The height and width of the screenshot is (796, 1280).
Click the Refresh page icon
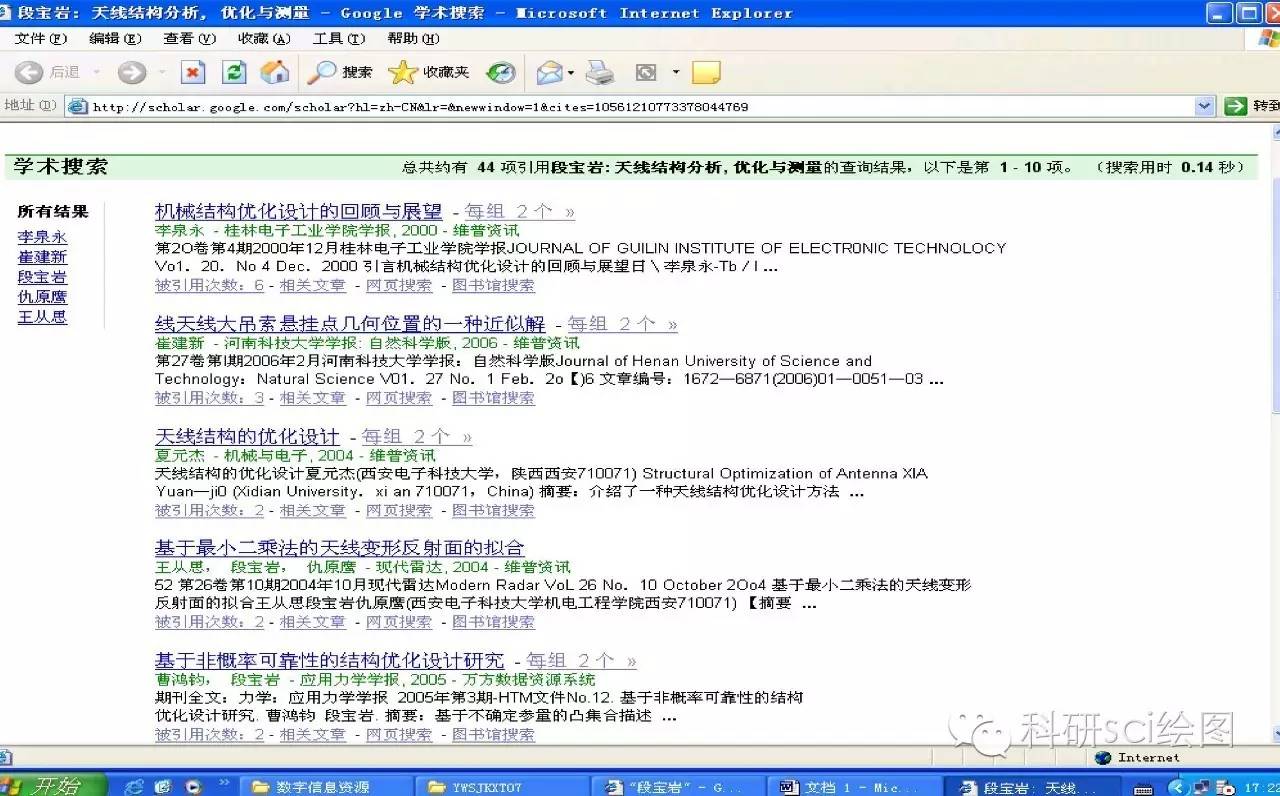(234, 72)
